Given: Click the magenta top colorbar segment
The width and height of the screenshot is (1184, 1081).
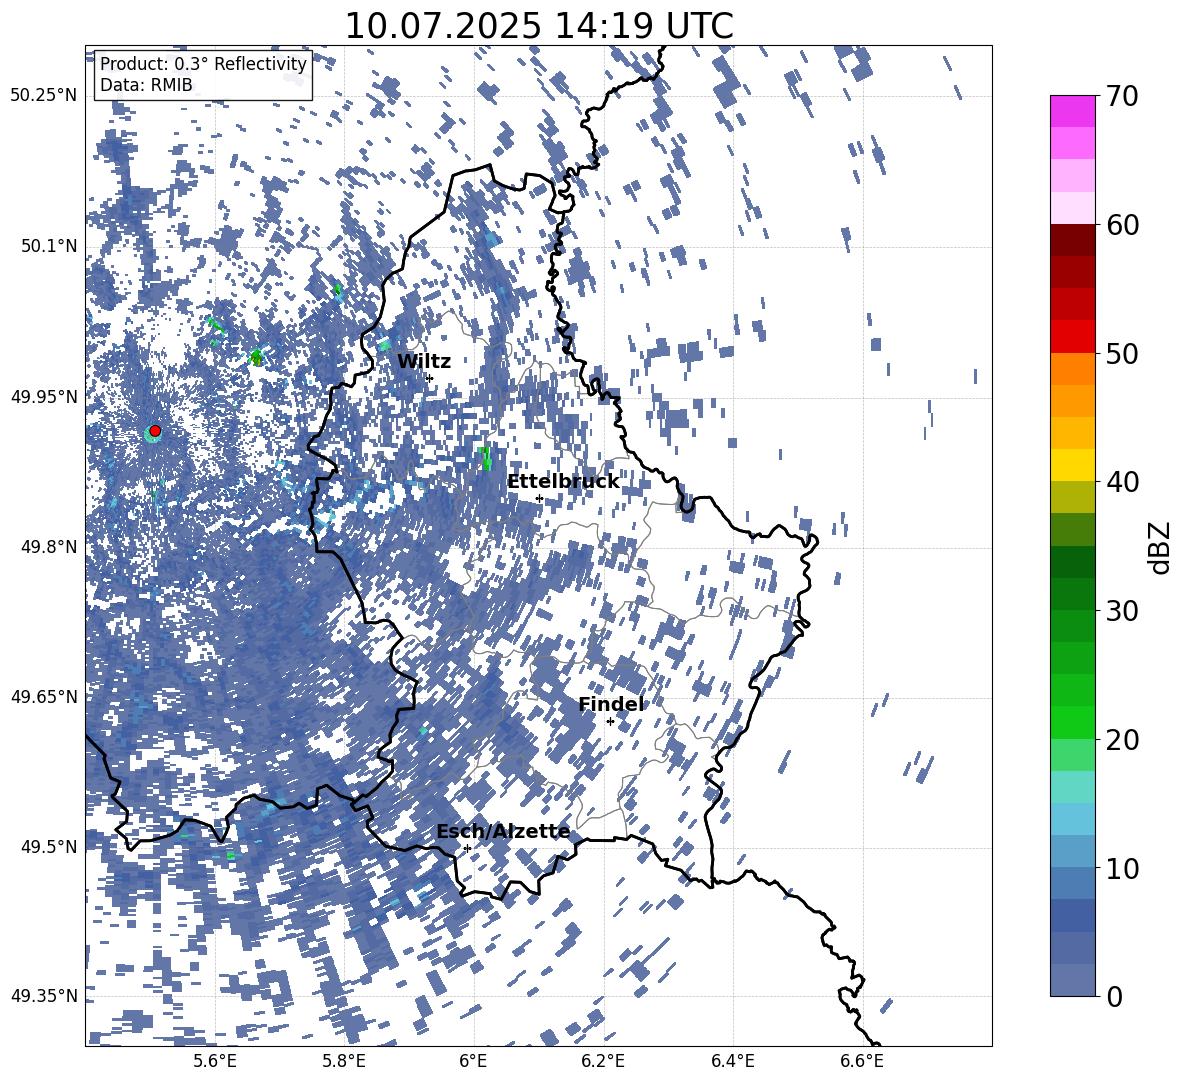Looking at the screenshot, I should pos(1072,112).
